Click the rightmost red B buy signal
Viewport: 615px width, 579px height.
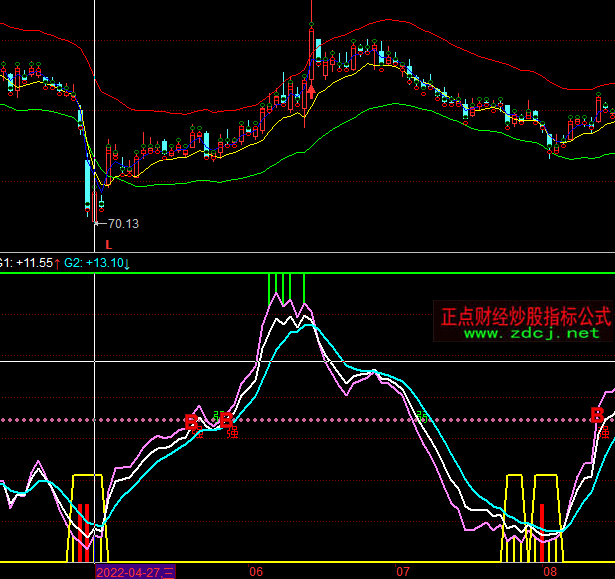click(597, 416)
